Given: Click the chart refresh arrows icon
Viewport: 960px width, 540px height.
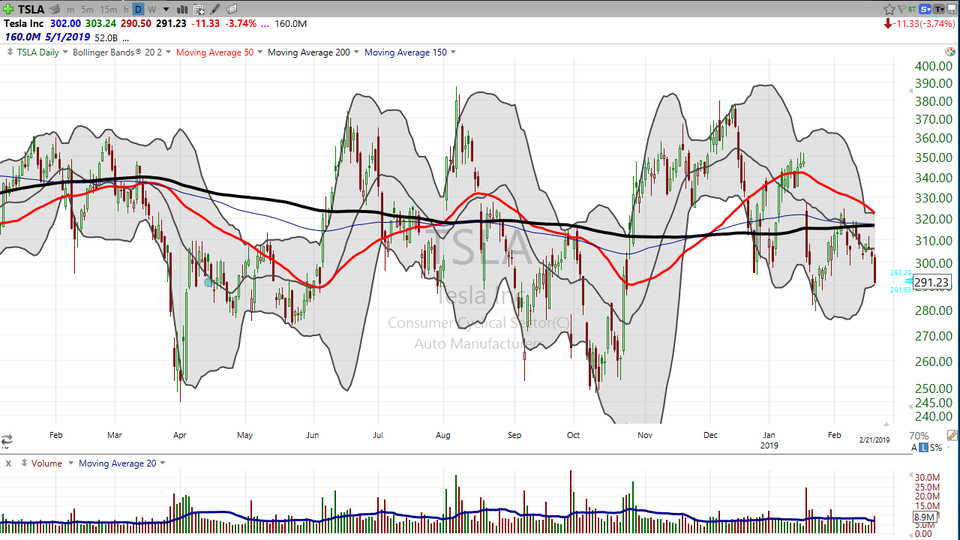Looking at the screenshot, I should [x=7, y=440].
